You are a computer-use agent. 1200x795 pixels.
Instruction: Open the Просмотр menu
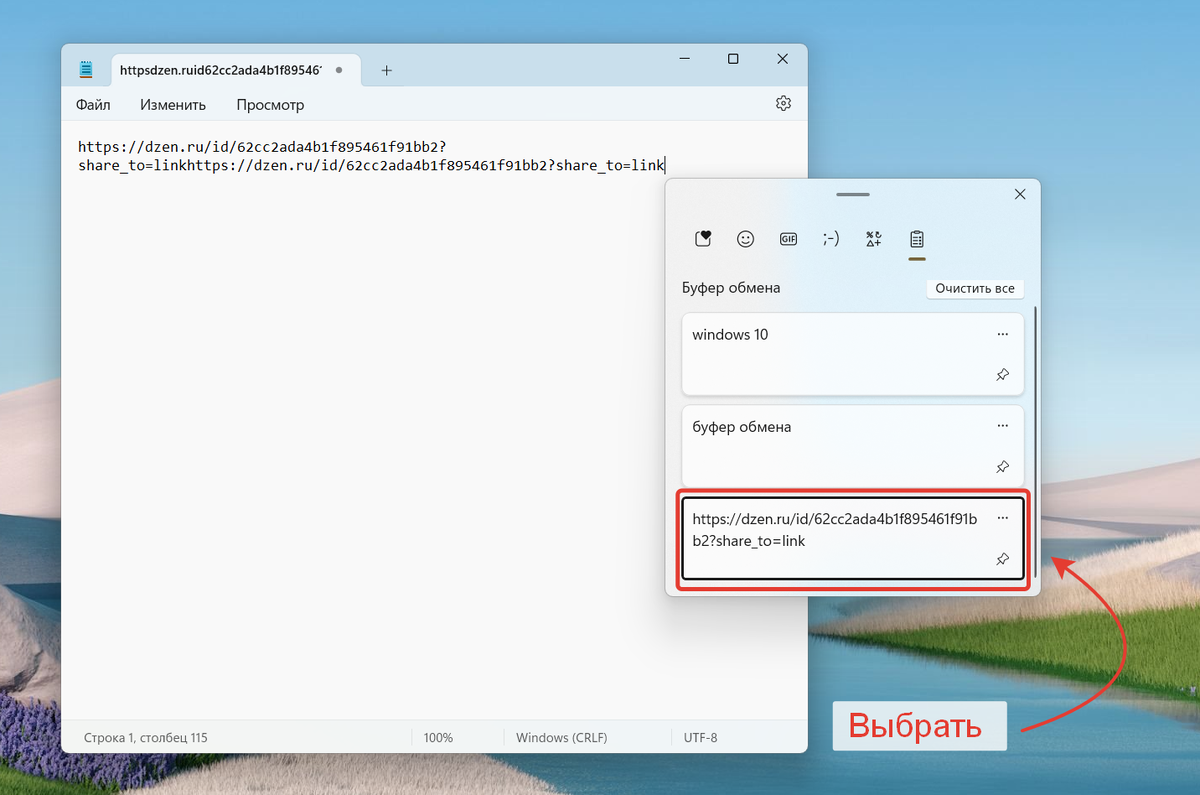(x=270, y=105)
